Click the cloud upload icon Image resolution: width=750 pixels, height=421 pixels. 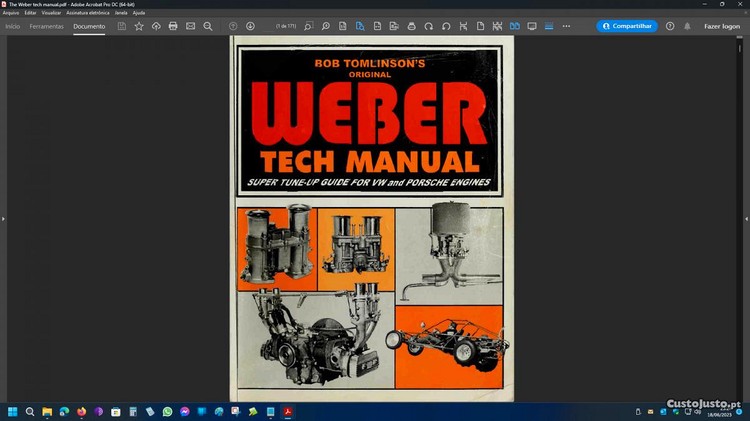tap(156, 26)
